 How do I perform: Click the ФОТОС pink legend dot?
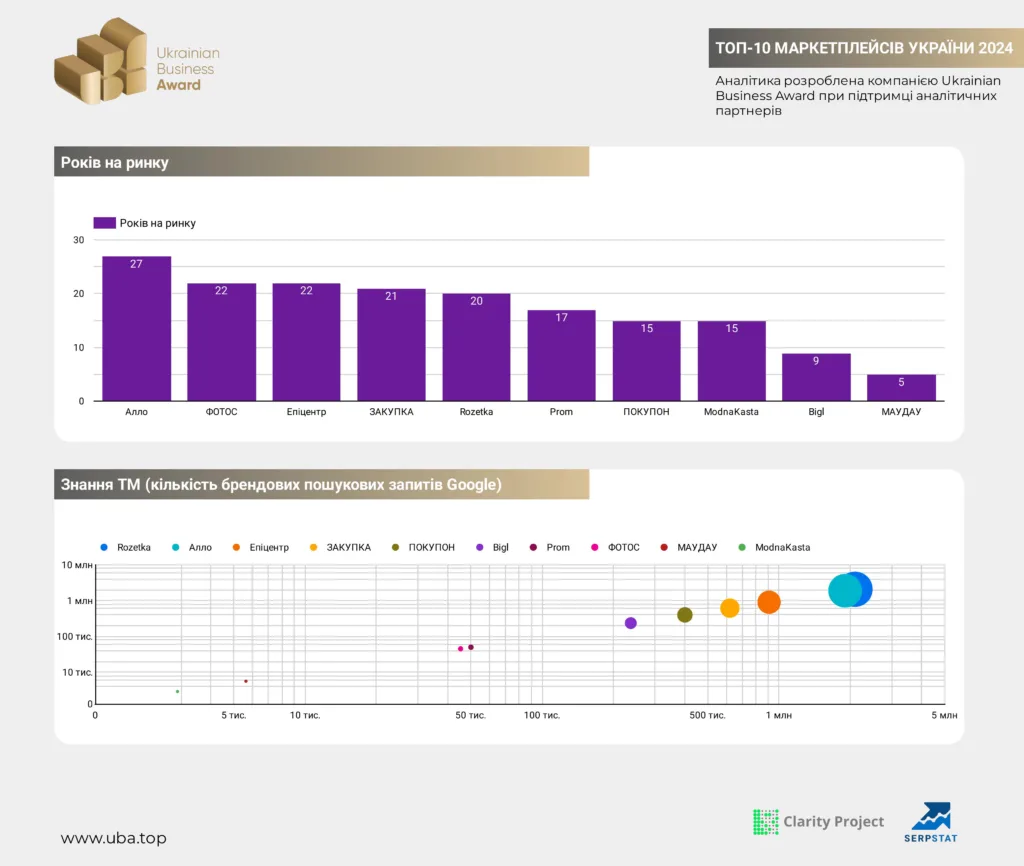[x=594, y=547]
